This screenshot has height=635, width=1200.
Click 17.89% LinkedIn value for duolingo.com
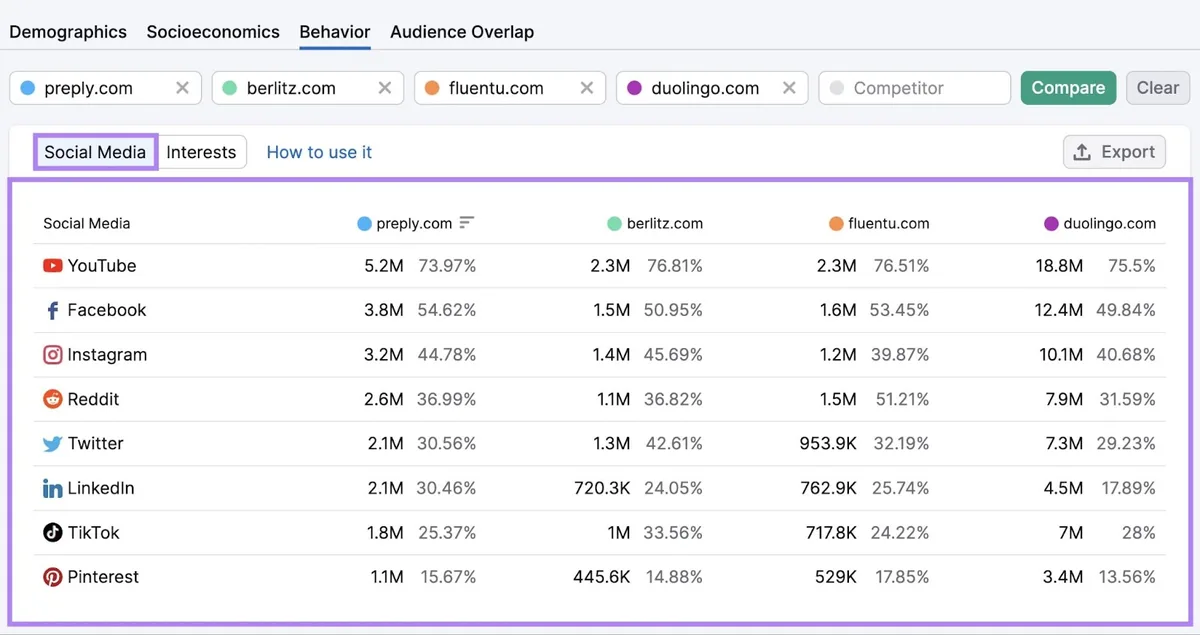click(1129, 488)
